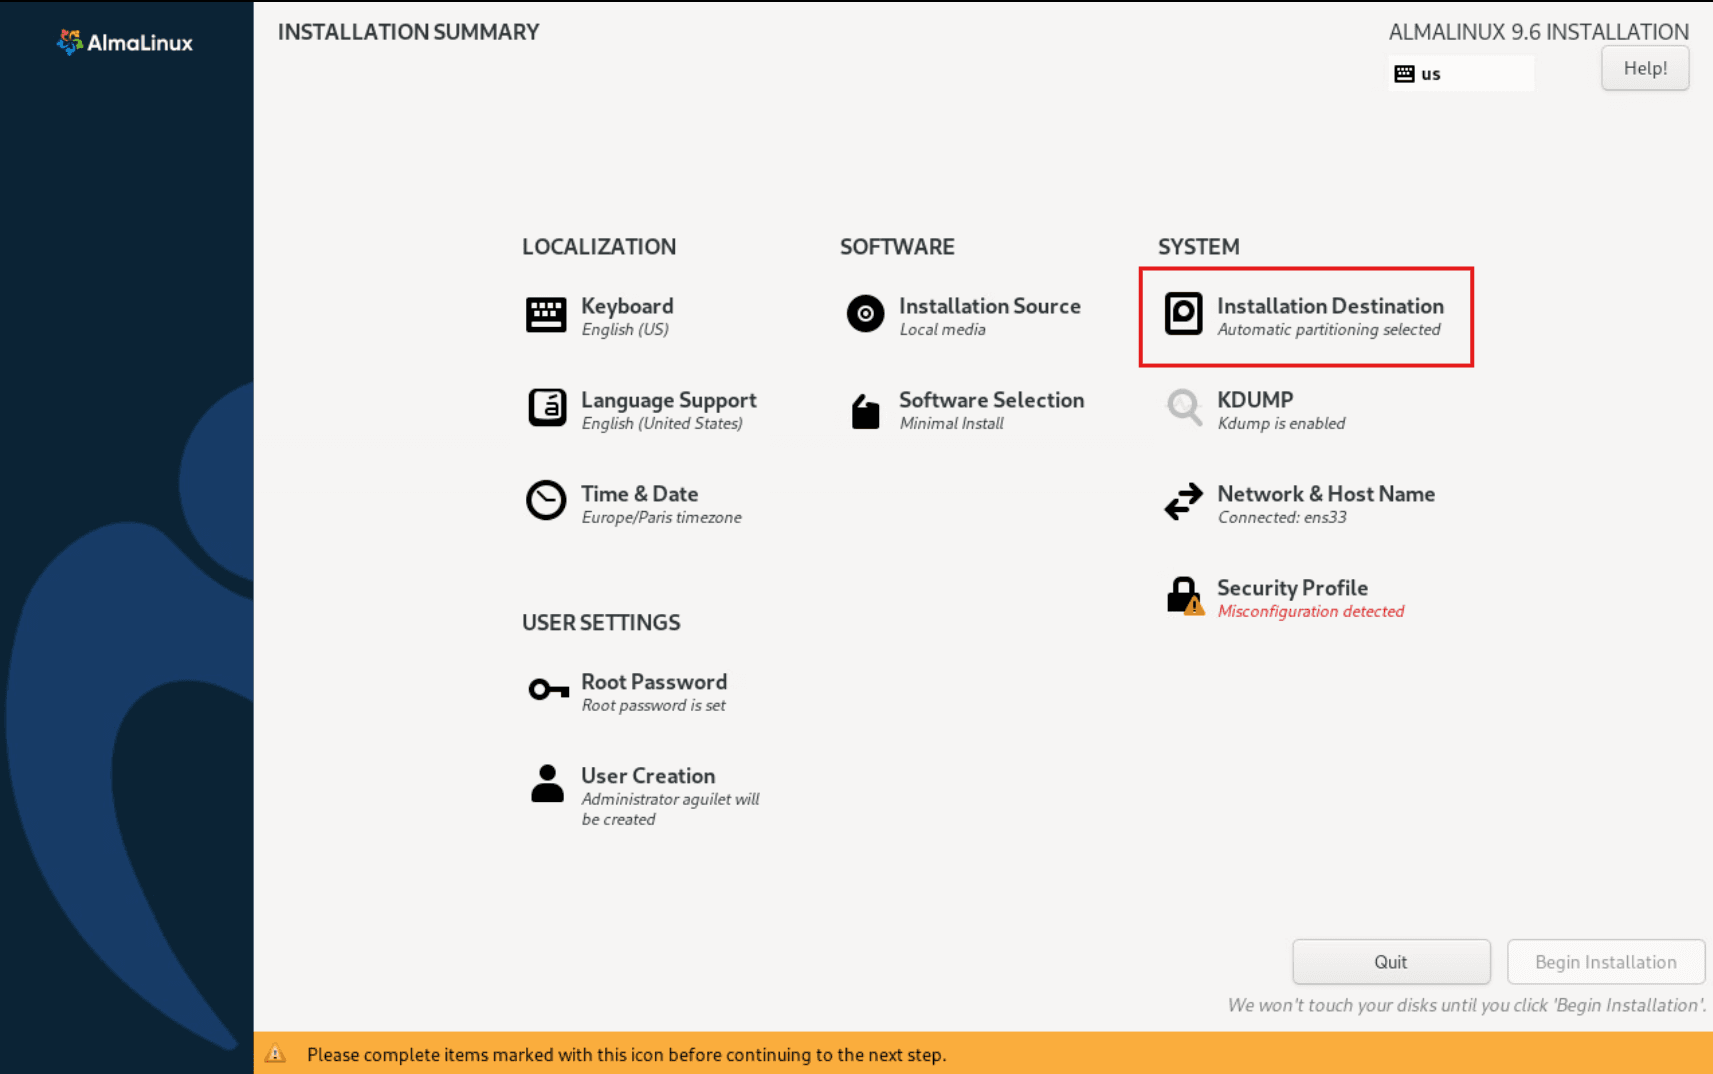Image resolution: width=1713 pixels, height=1074 pixels.
Task: Click Begin Installation button
Action: tap(1606, 962)
